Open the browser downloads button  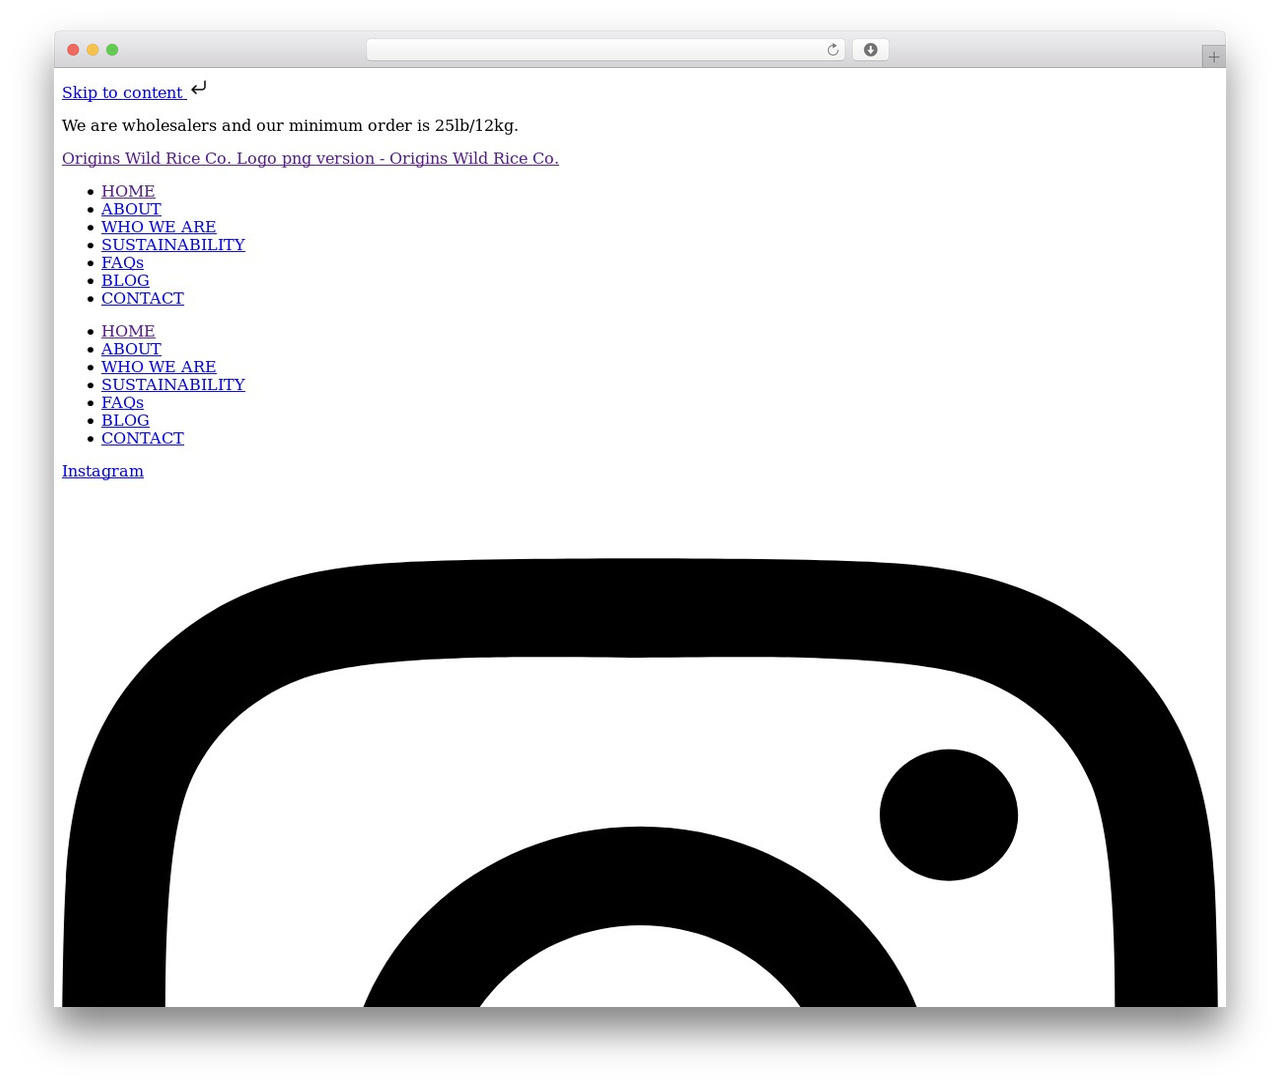click(870, 50)
